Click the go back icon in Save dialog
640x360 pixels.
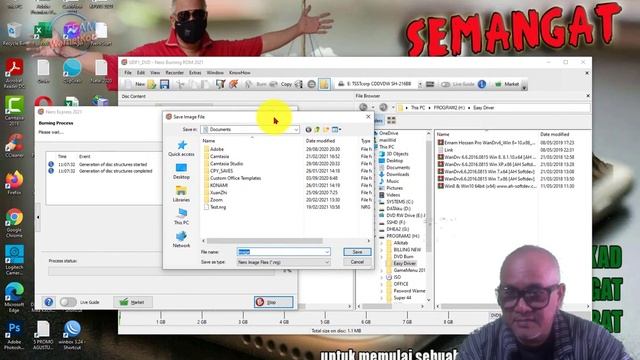308,130
